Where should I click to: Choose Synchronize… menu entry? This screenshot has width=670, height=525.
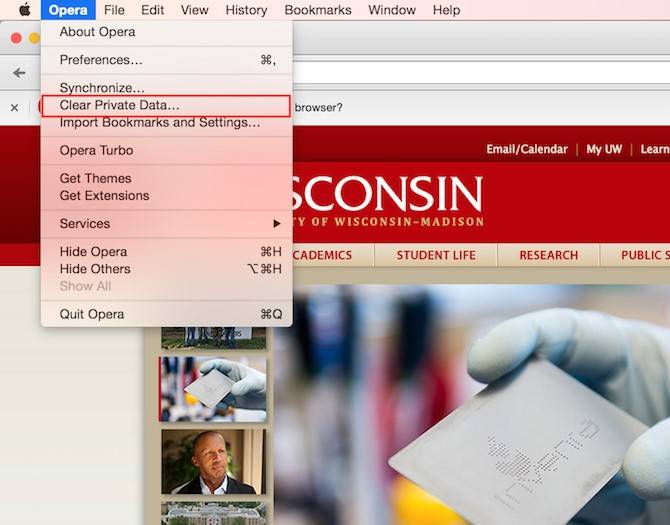167,88
